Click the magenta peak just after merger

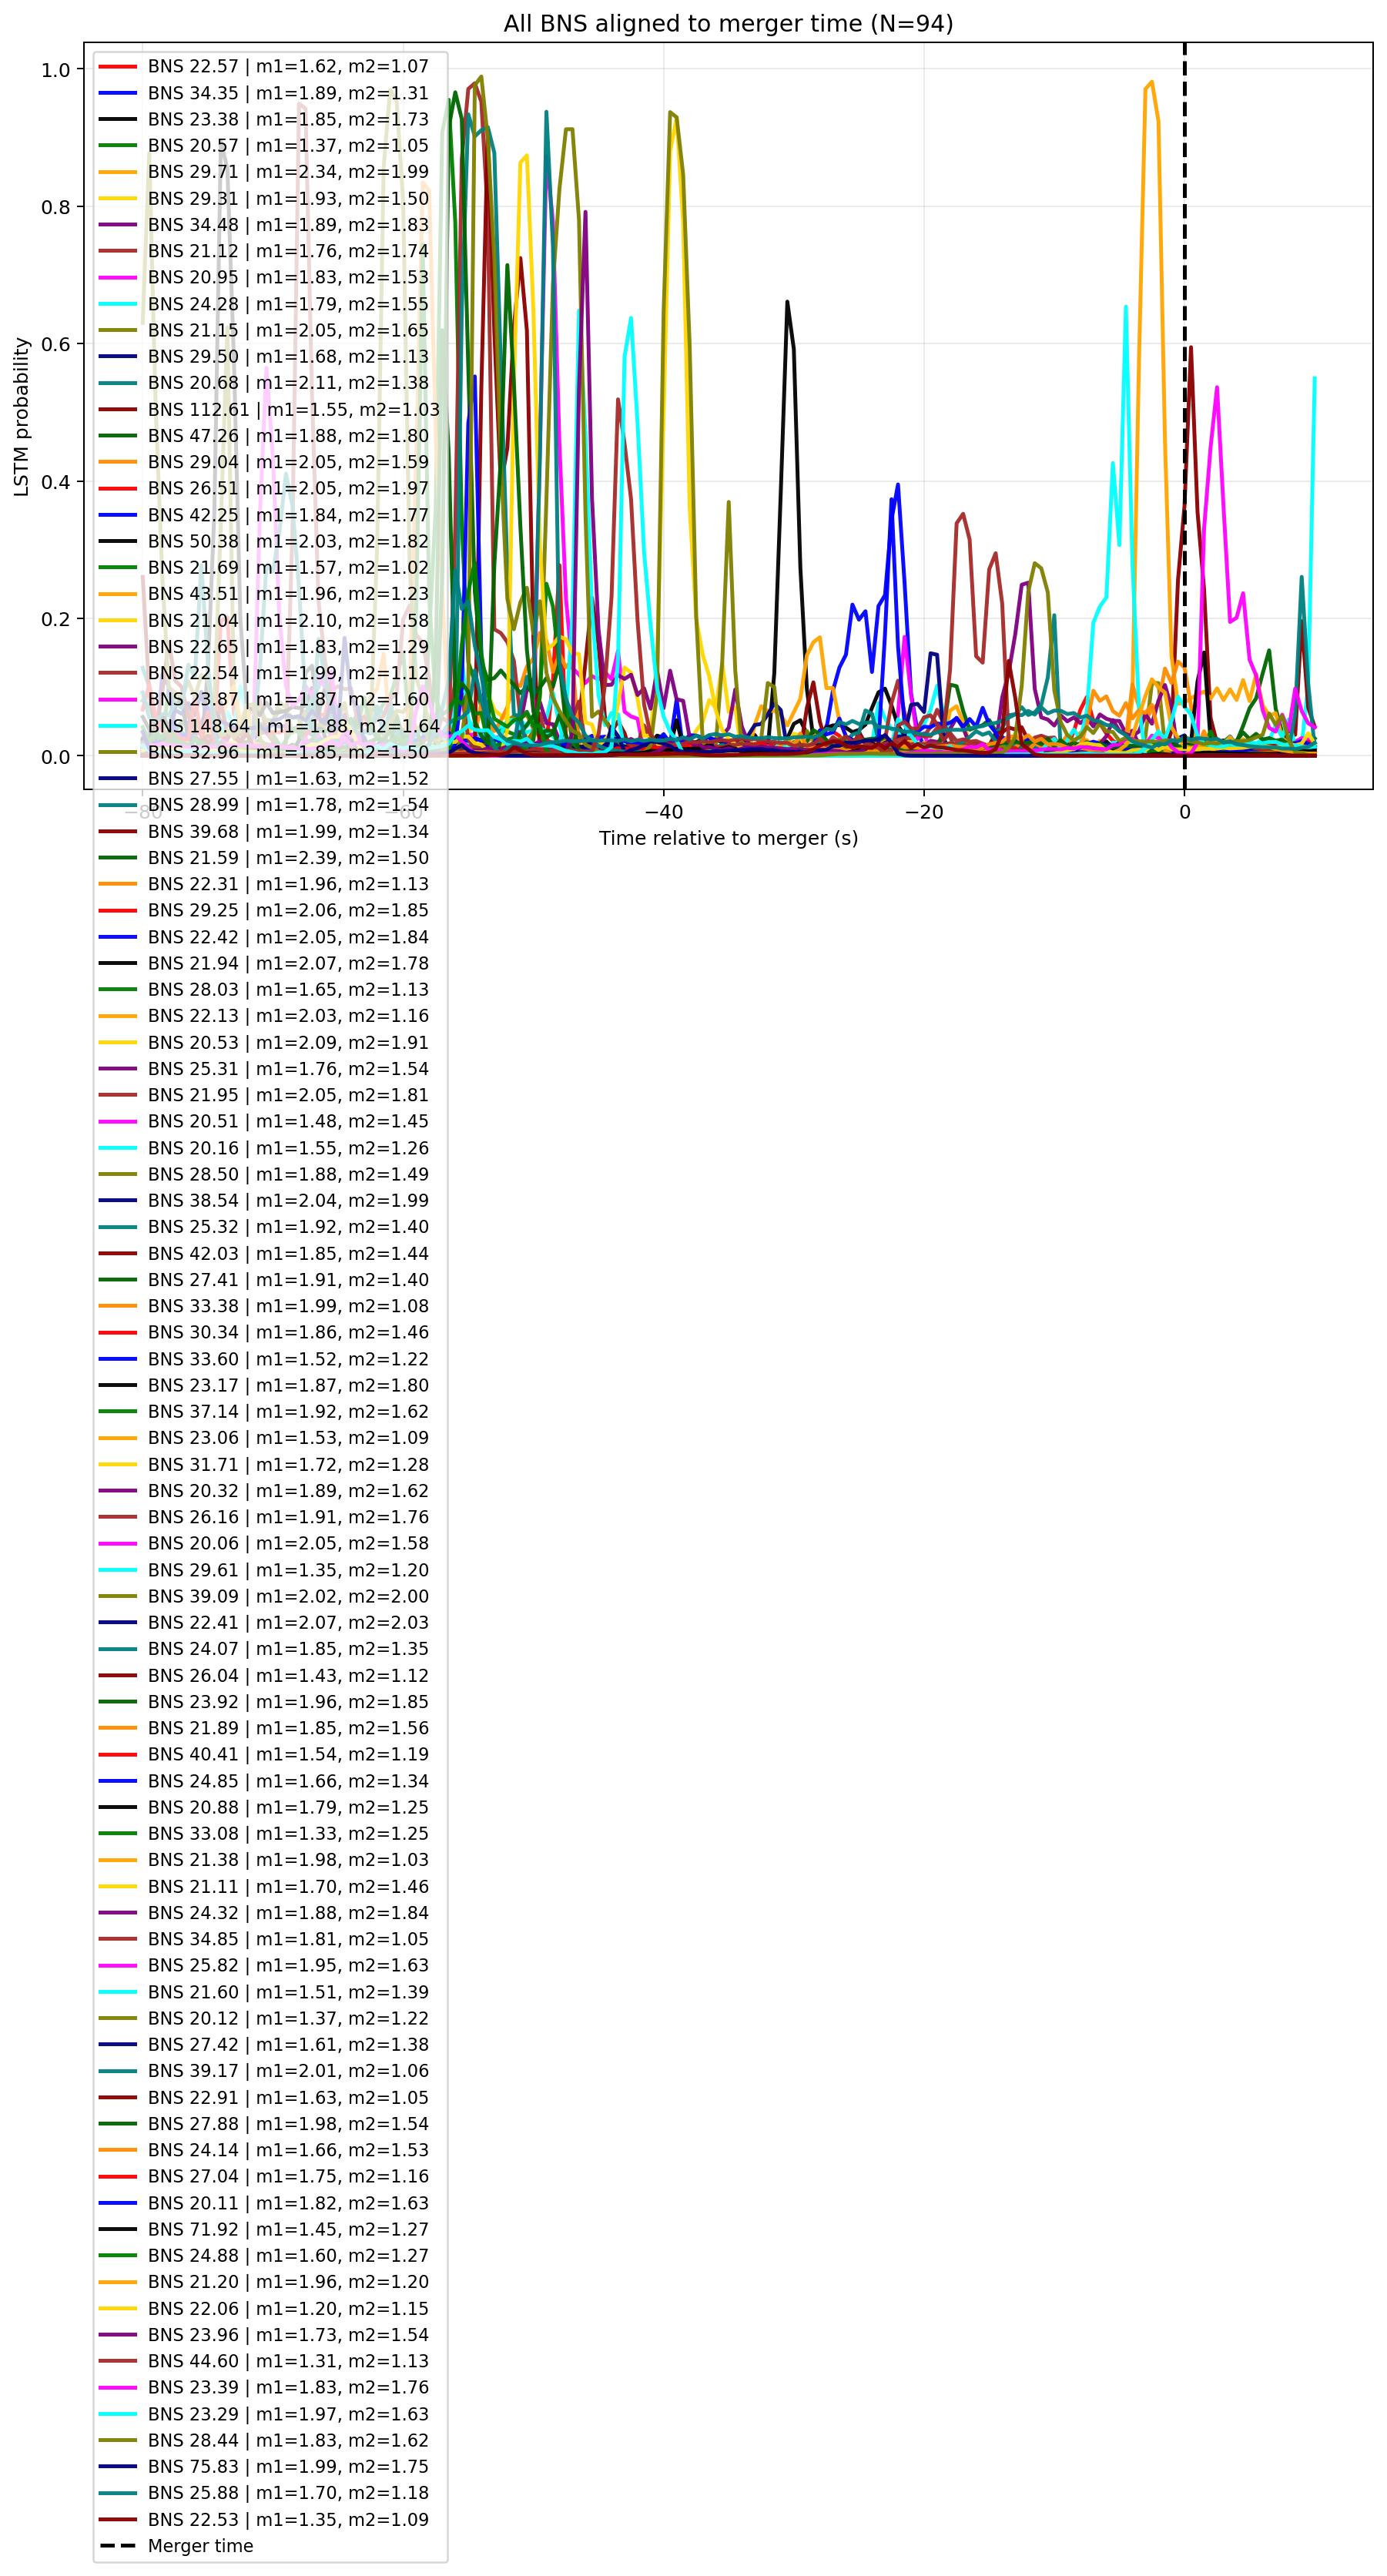[1216, 388]
